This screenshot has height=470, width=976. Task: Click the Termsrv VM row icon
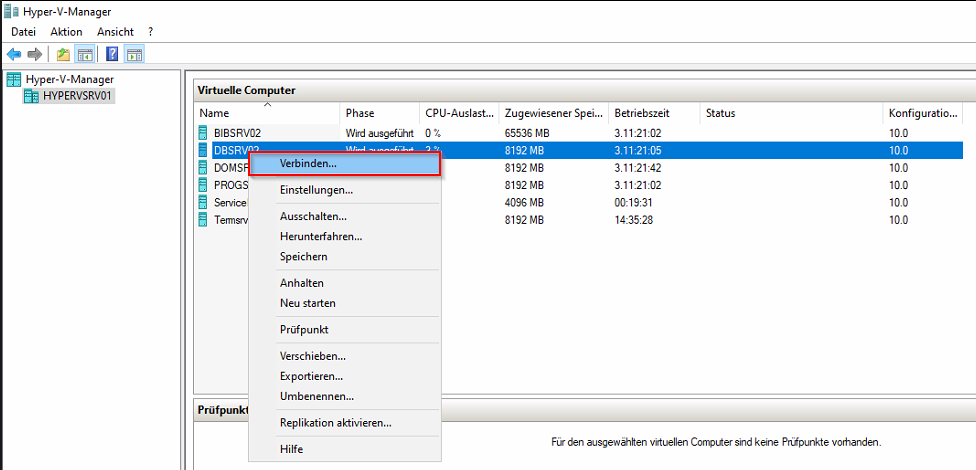(x=202, y=220)
